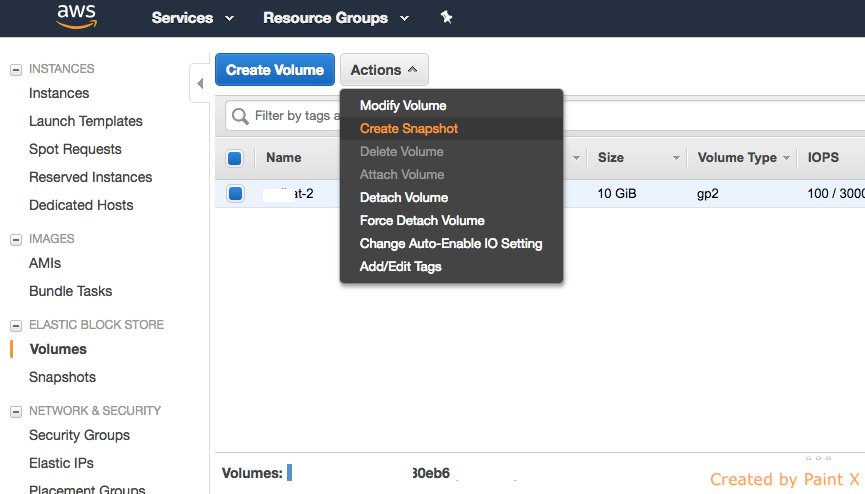
Task: Open the Resource Groups dropdown
Action: click(x=335, y=18)
